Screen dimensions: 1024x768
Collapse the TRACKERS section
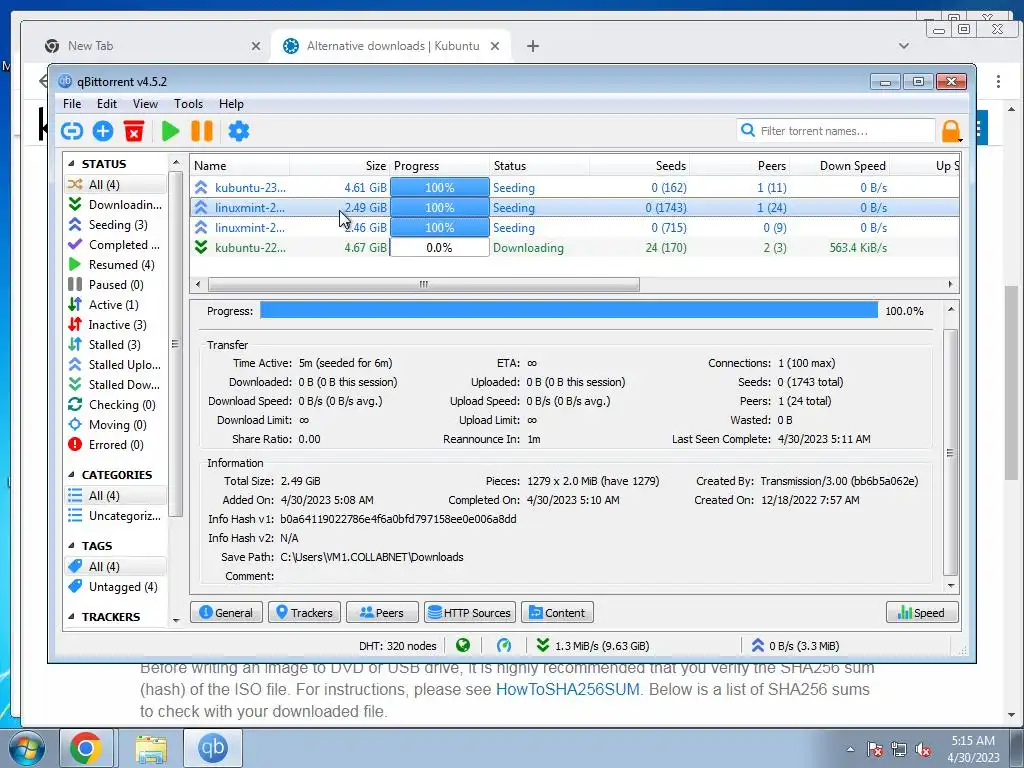point(71,617)
